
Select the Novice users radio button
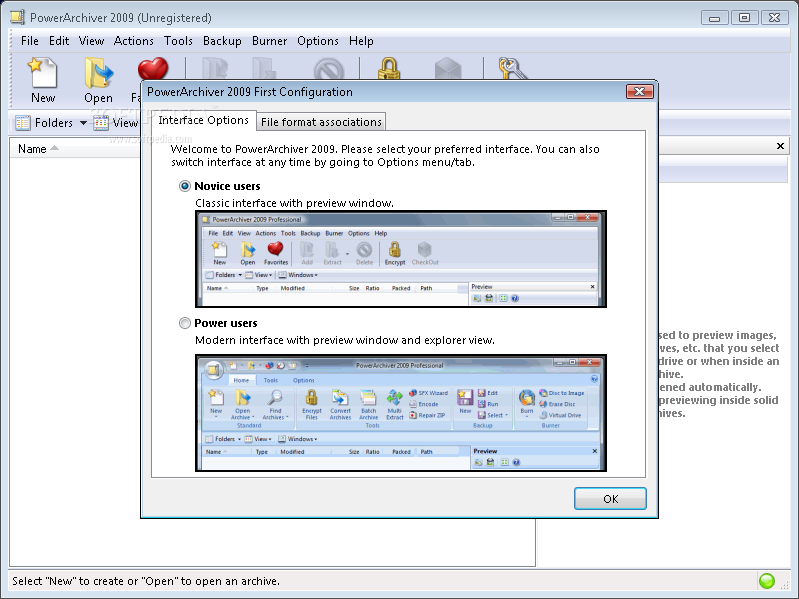pos(184,186)
